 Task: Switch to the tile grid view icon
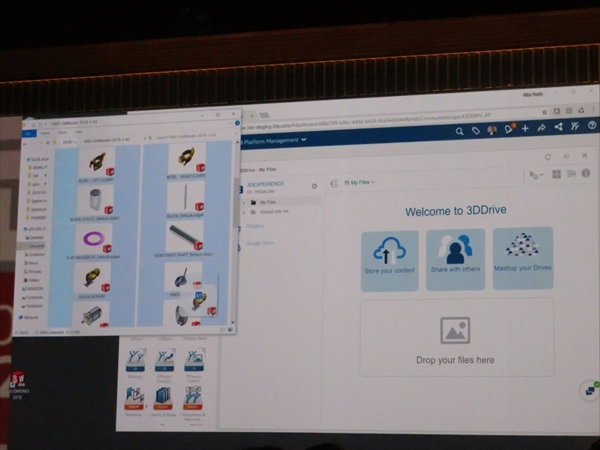(556, 174)
